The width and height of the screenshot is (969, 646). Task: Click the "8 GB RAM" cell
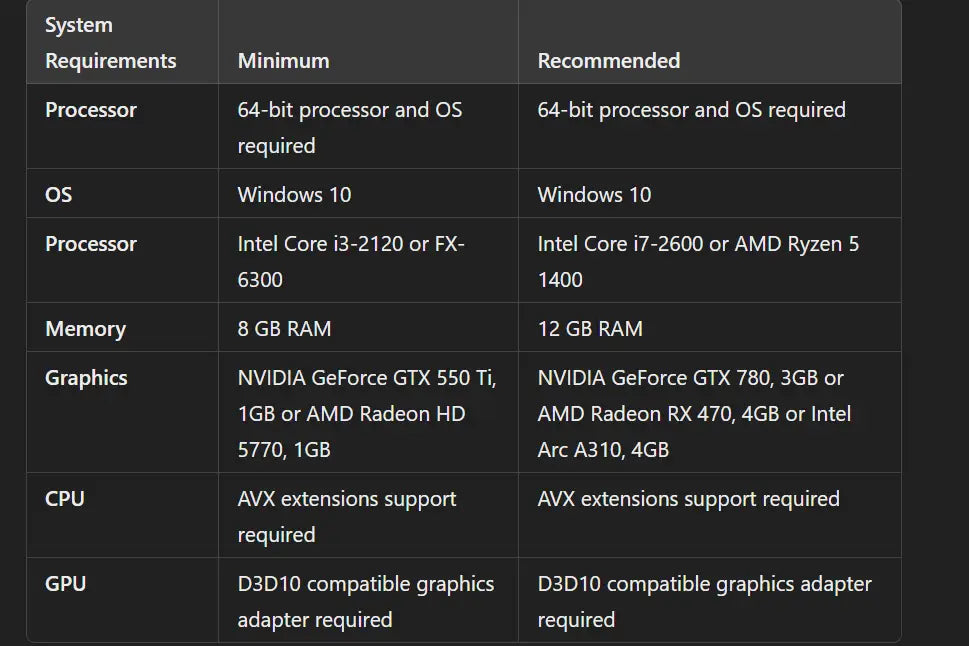click(x=284, y=329)
